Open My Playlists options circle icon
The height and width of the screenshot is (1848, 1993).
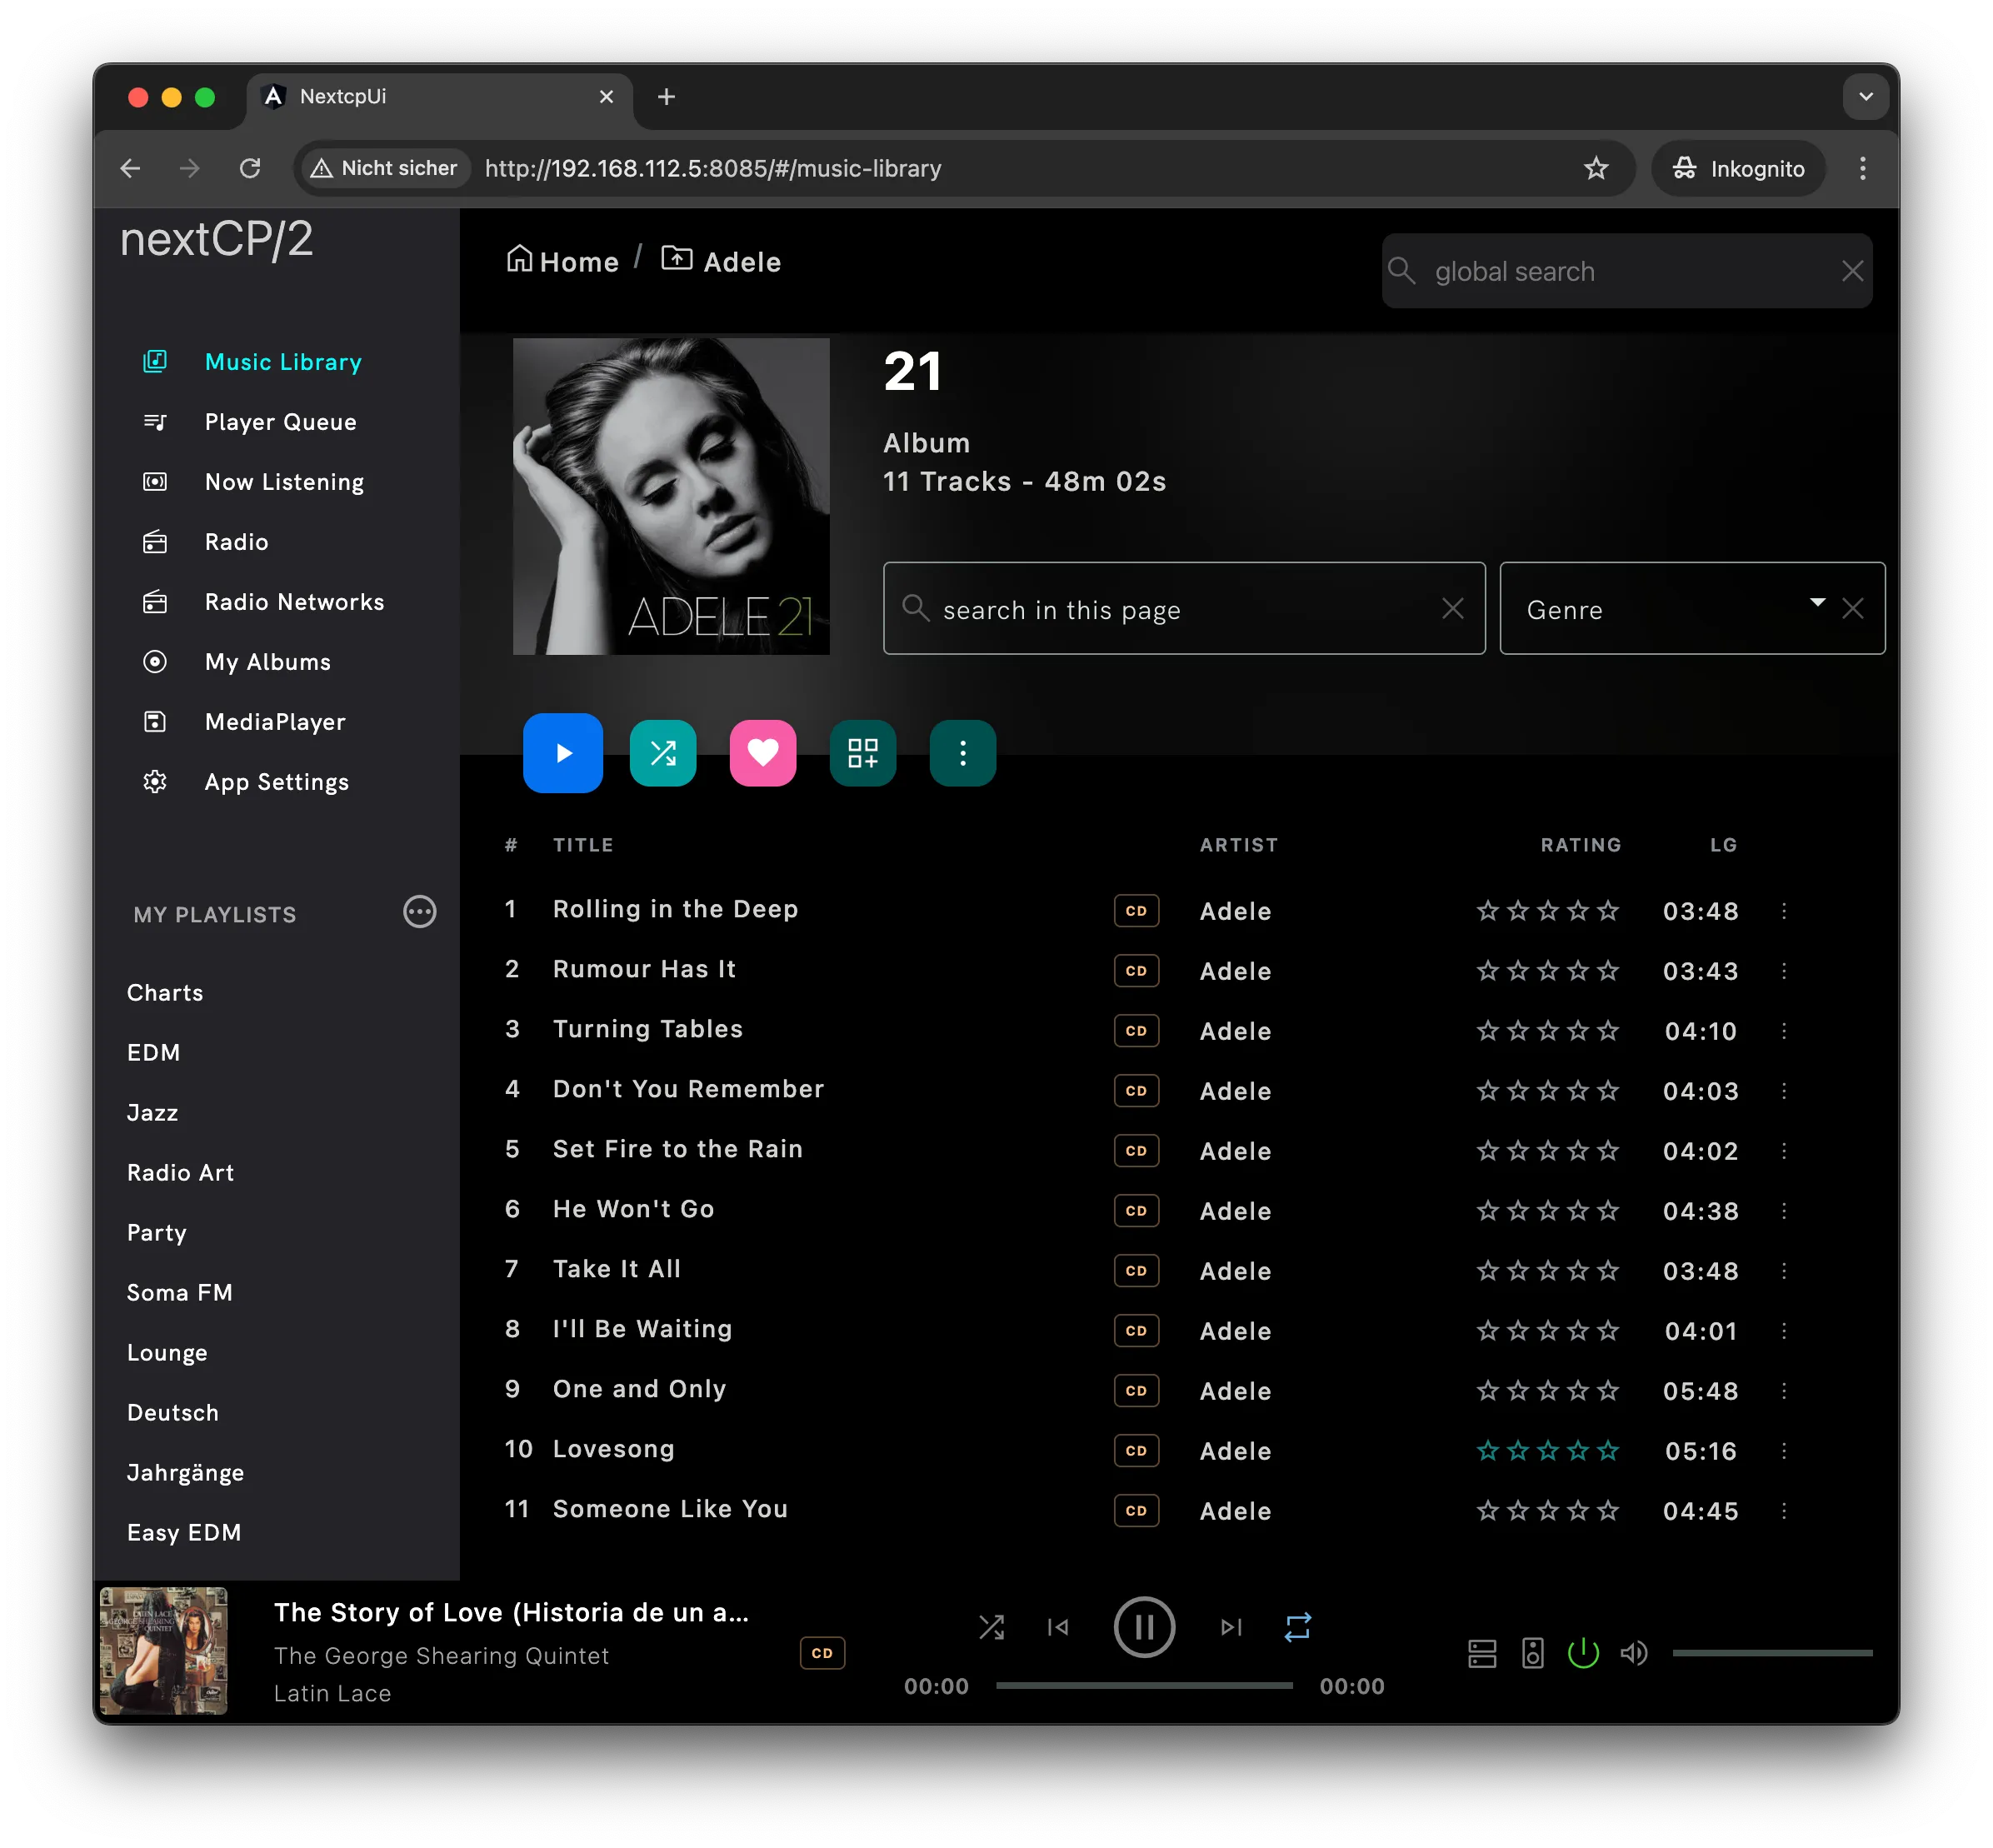tap(419, 912)
